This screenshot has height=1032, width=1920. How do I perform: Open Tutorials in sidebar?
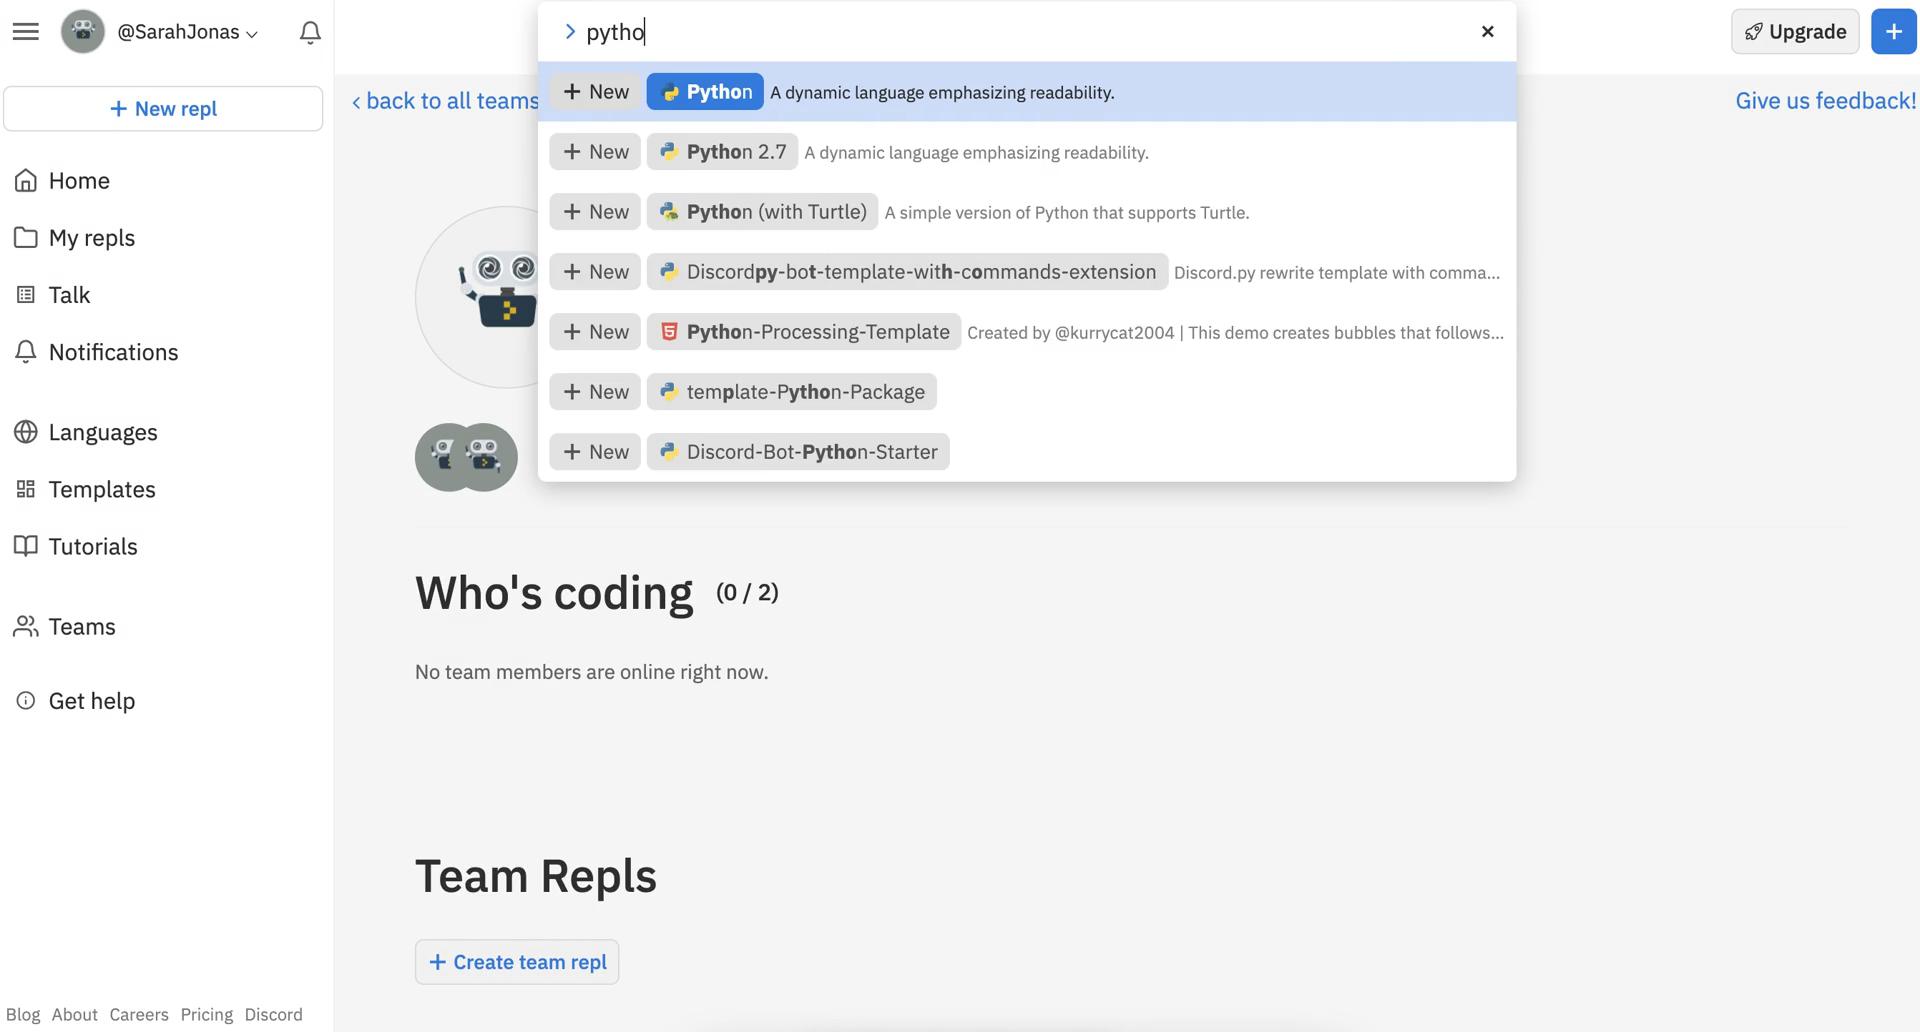pyautogui.click(x=76, y=546)
